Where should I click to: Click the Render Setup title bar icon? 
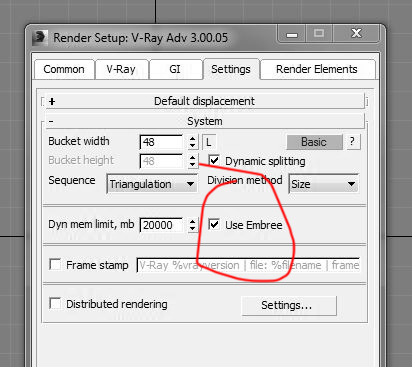click(40, 38)
